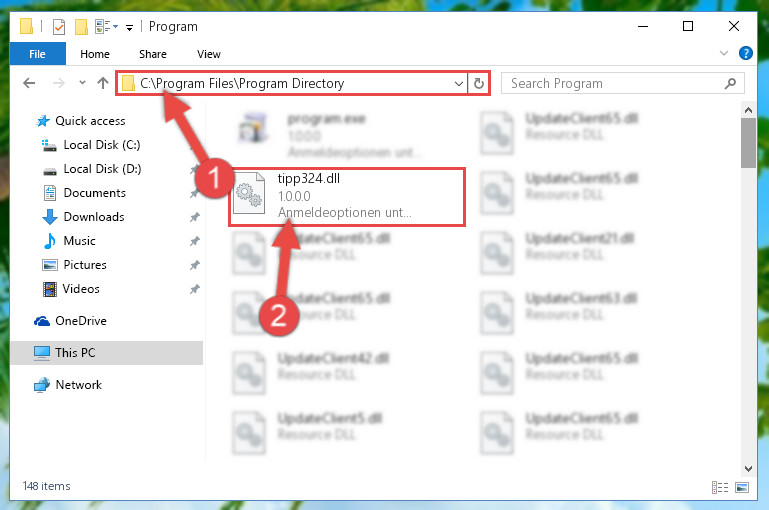The height and width of the screenshot is (510, 769).
Task: Refresh the current folder
Action: [x=479, y=83]
